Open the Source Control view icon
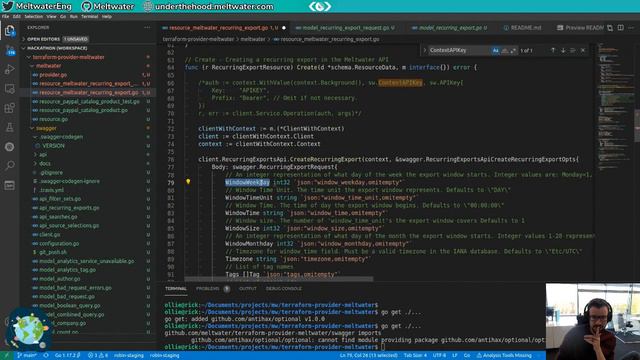Screen dimensions: 640x360 click(9, 51)
